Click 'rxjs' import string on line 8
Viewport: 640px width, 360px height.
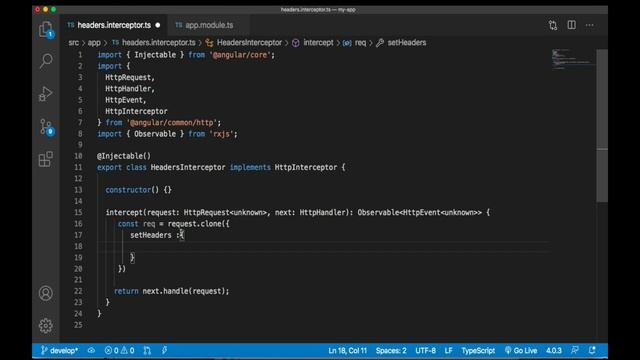[222, 134]
